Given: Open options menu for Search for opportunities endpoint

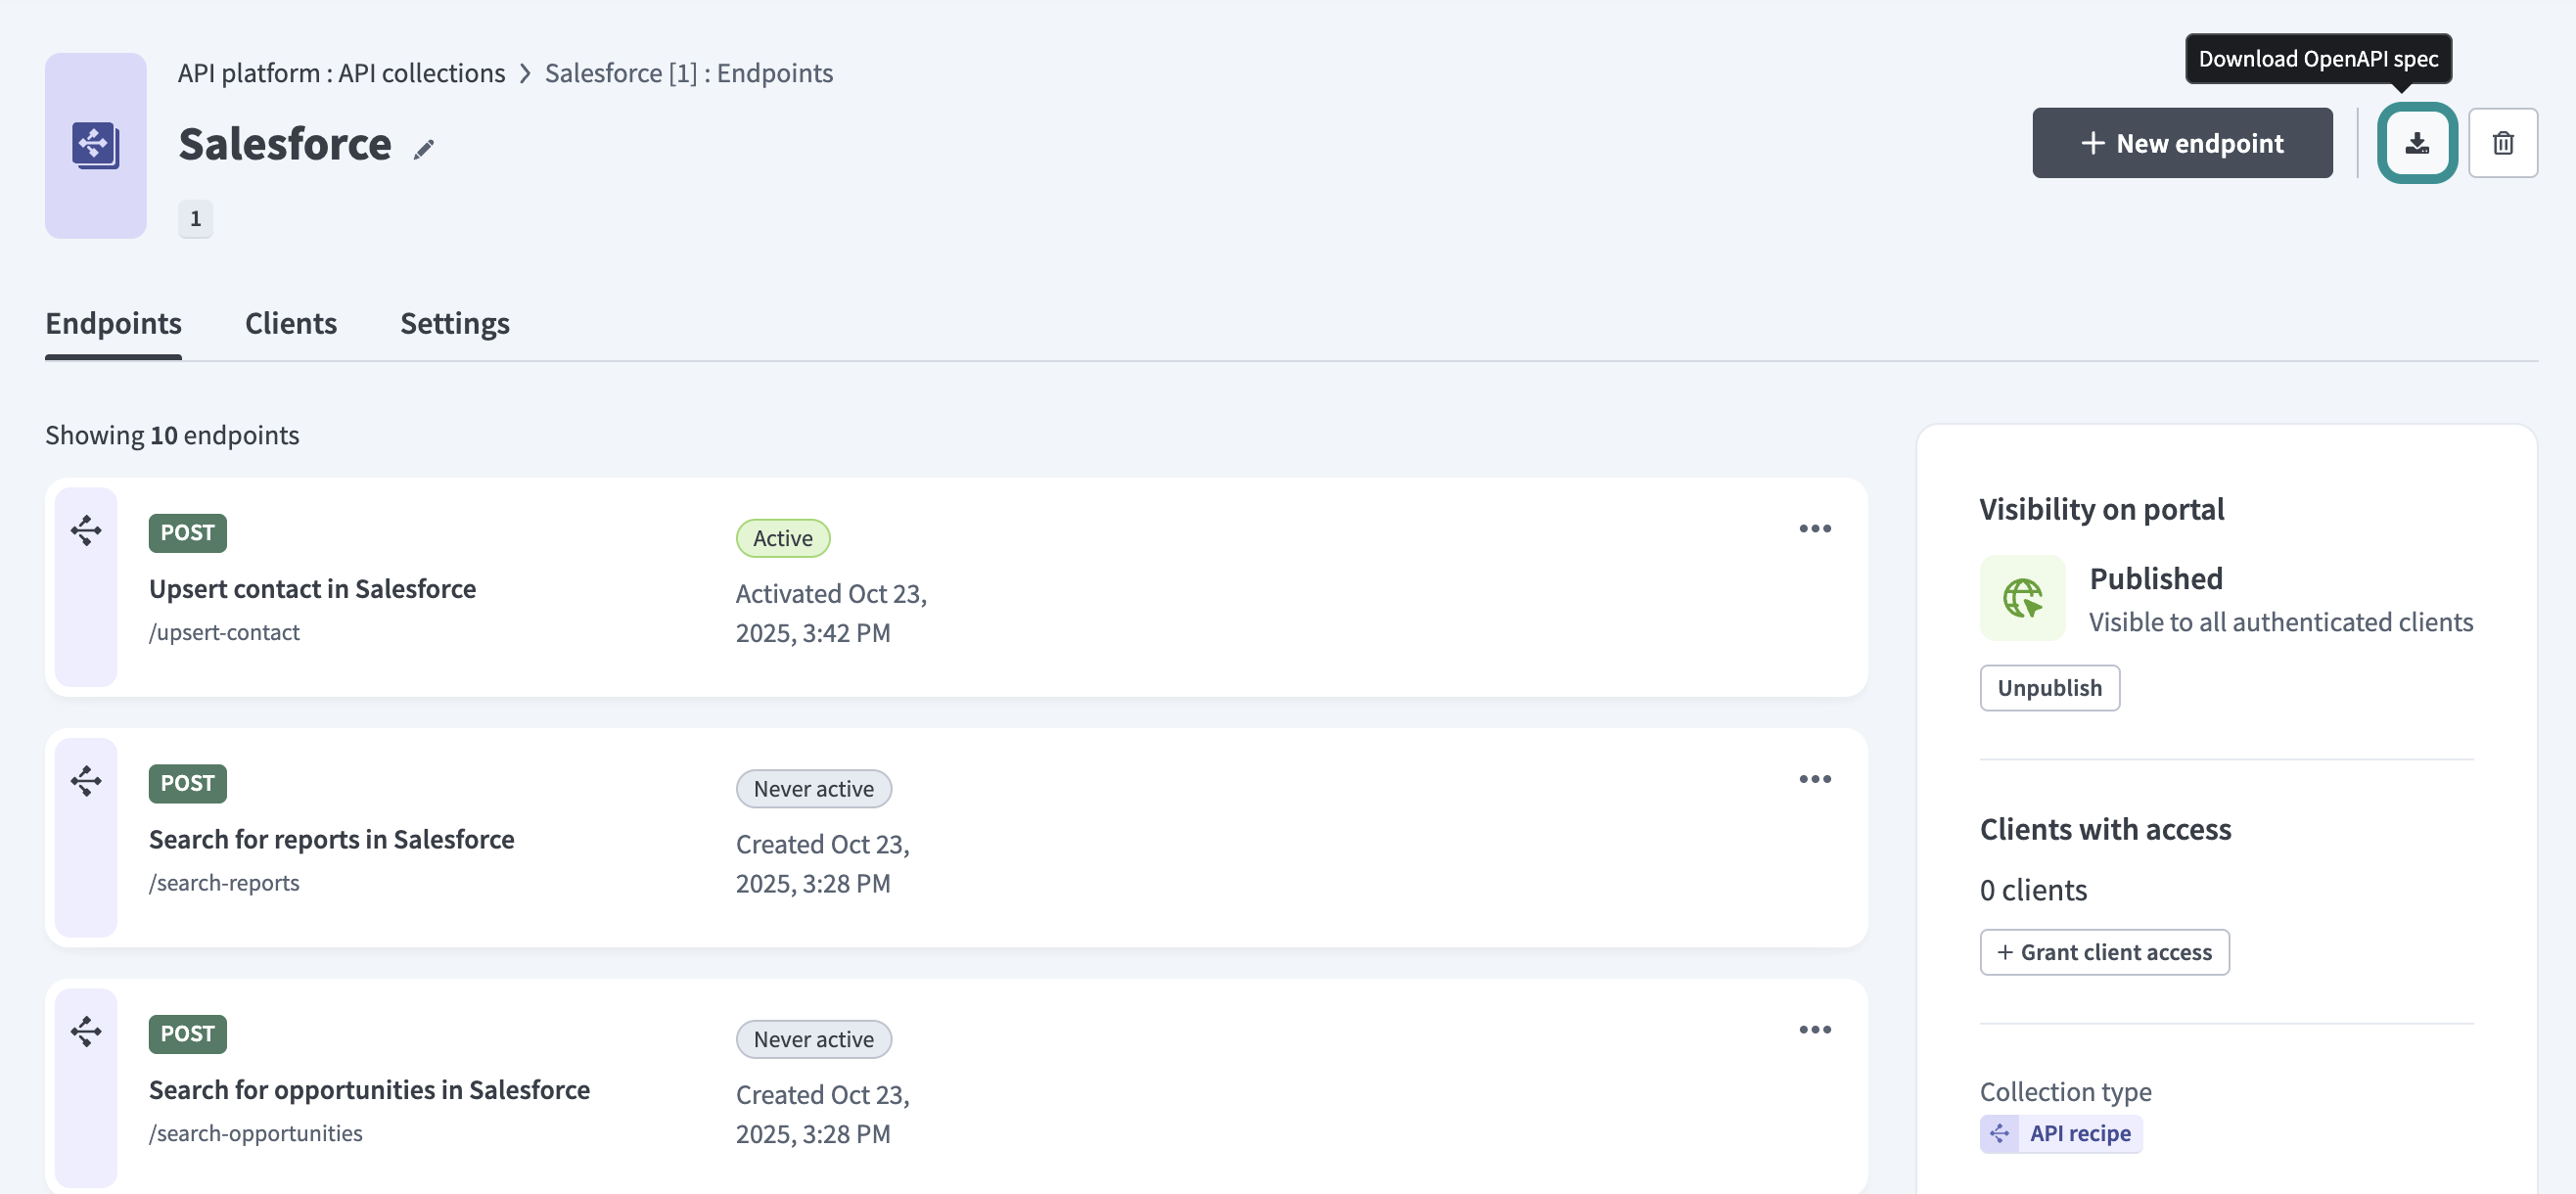Looking at the screenshot, I should point(1814,1029).
